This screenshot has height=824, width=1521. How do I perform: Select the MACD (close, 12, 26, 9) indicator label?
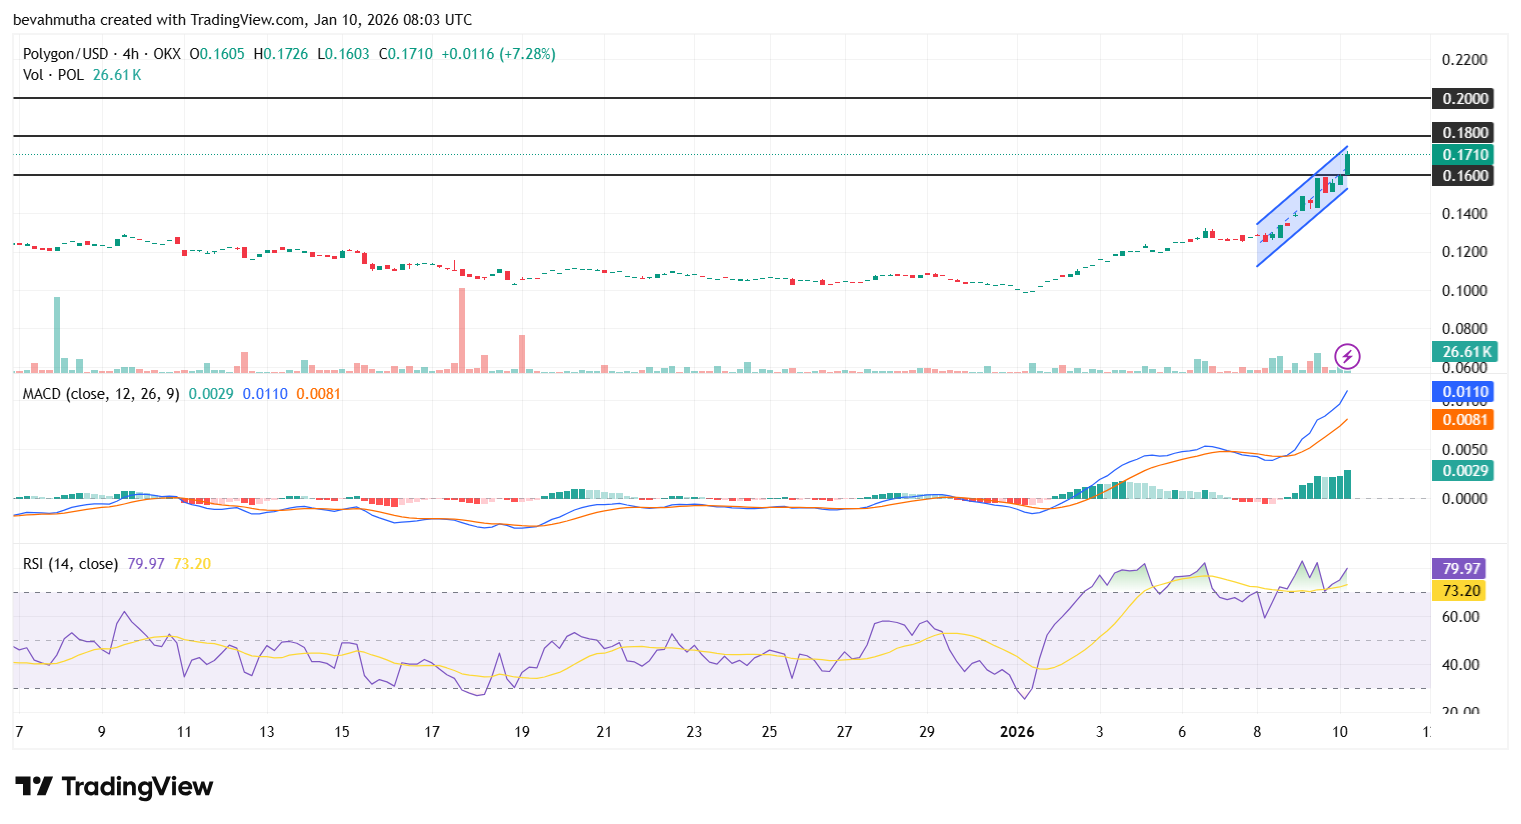tap(98, 395)
